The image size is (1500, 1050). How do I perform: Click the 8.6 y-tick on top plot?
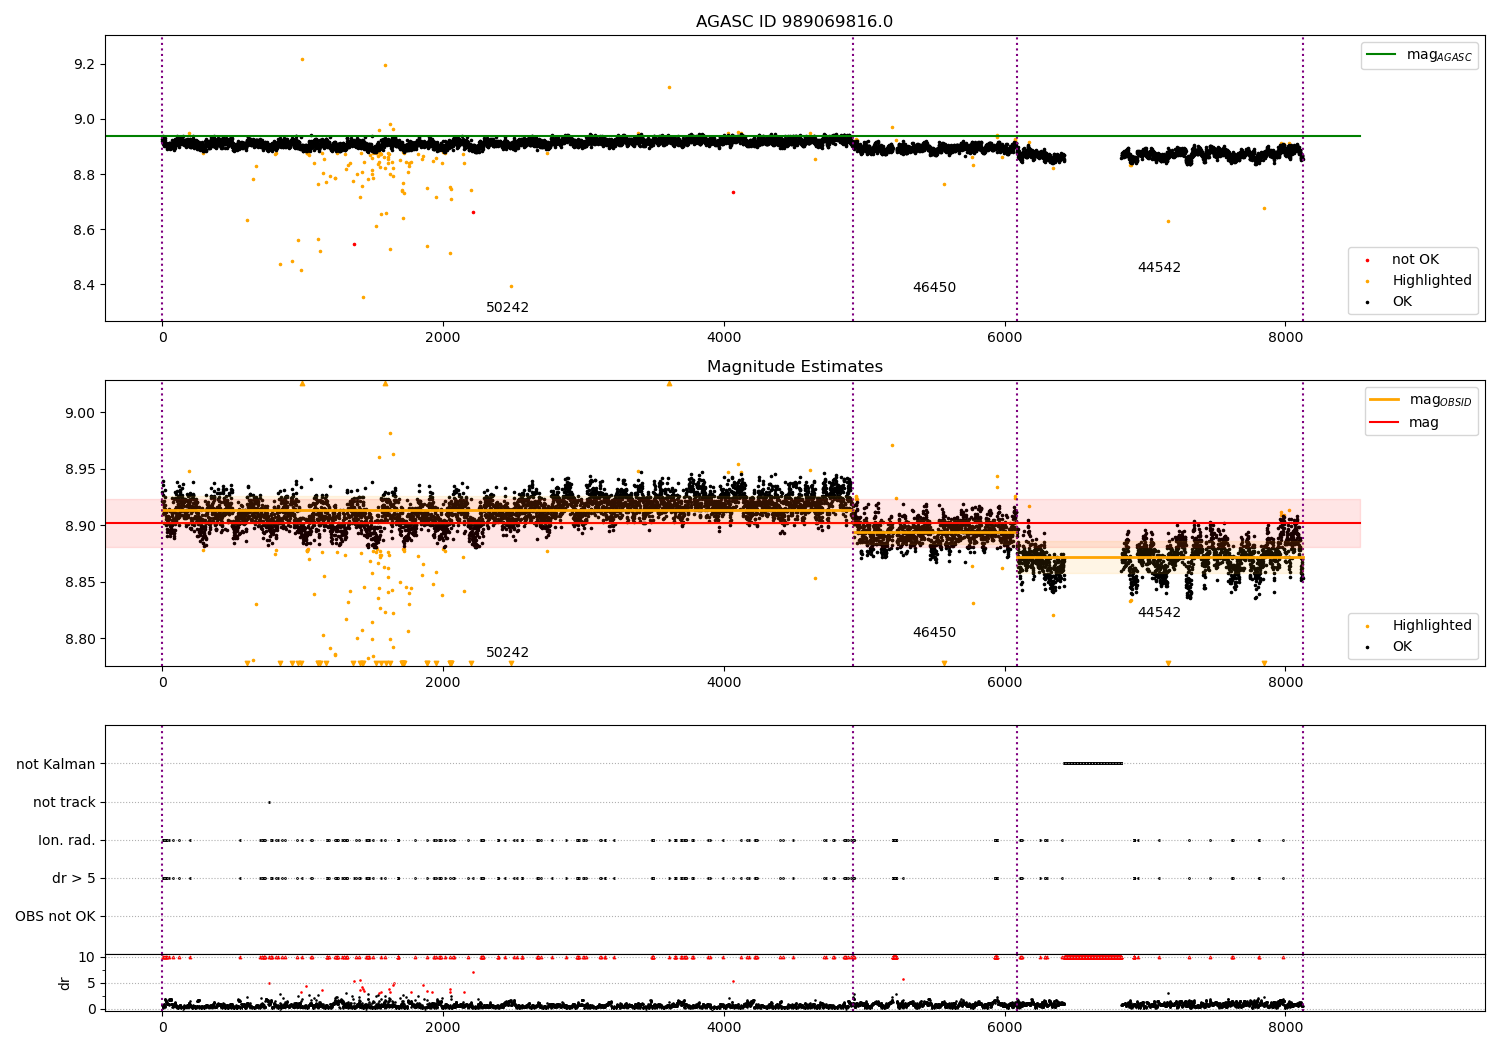pyautogui.click(x=85, y=230)
